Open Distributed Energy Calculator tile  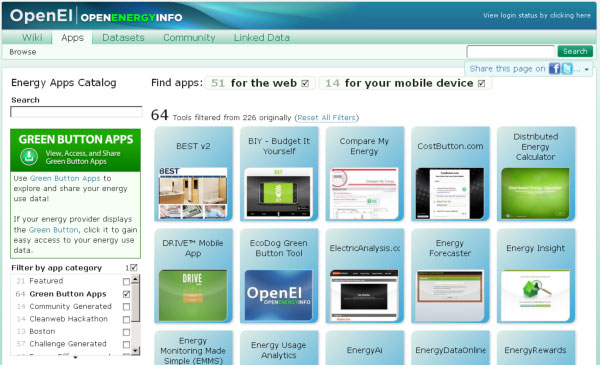pyautogui.click(x=536, y=174)
